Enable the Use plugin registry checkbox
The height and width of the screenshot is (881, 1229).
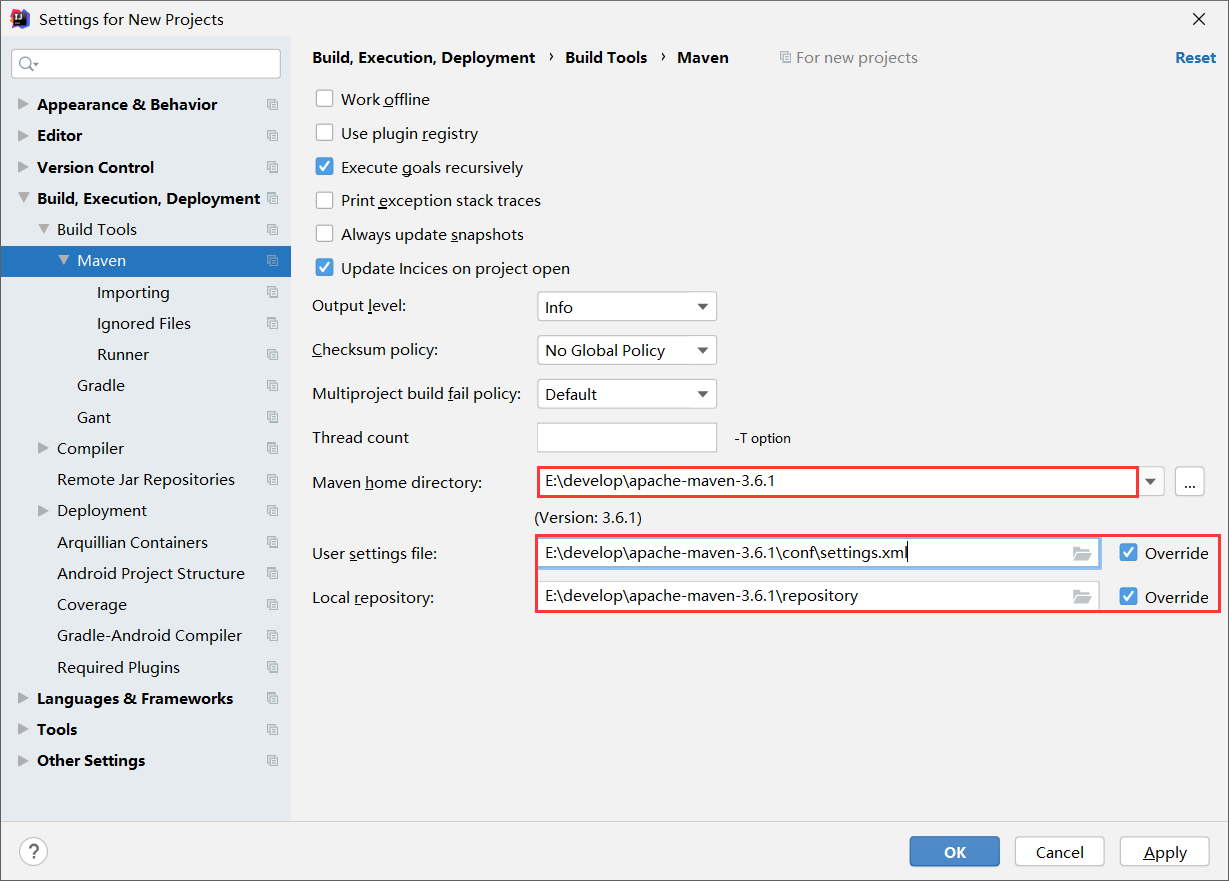click(x=324, y=133)
